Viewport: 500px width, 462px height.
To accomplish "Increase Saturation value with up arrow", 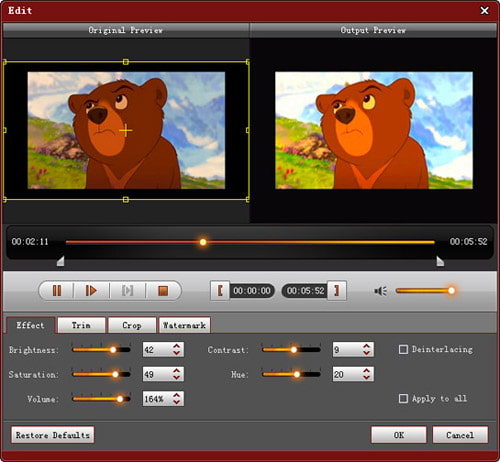I will (x=177, y=371).
